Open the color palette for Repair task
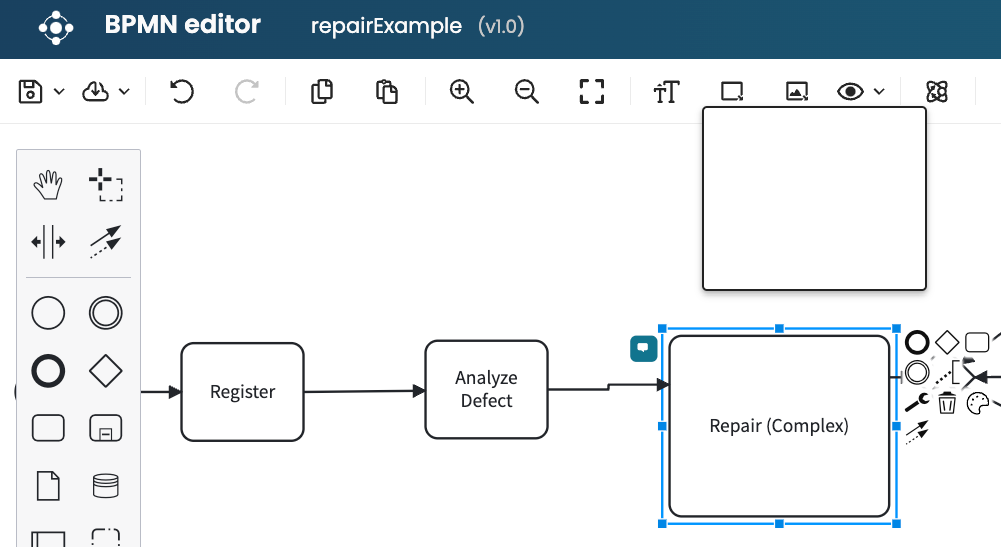1001x547 pixels. [977, 403]
